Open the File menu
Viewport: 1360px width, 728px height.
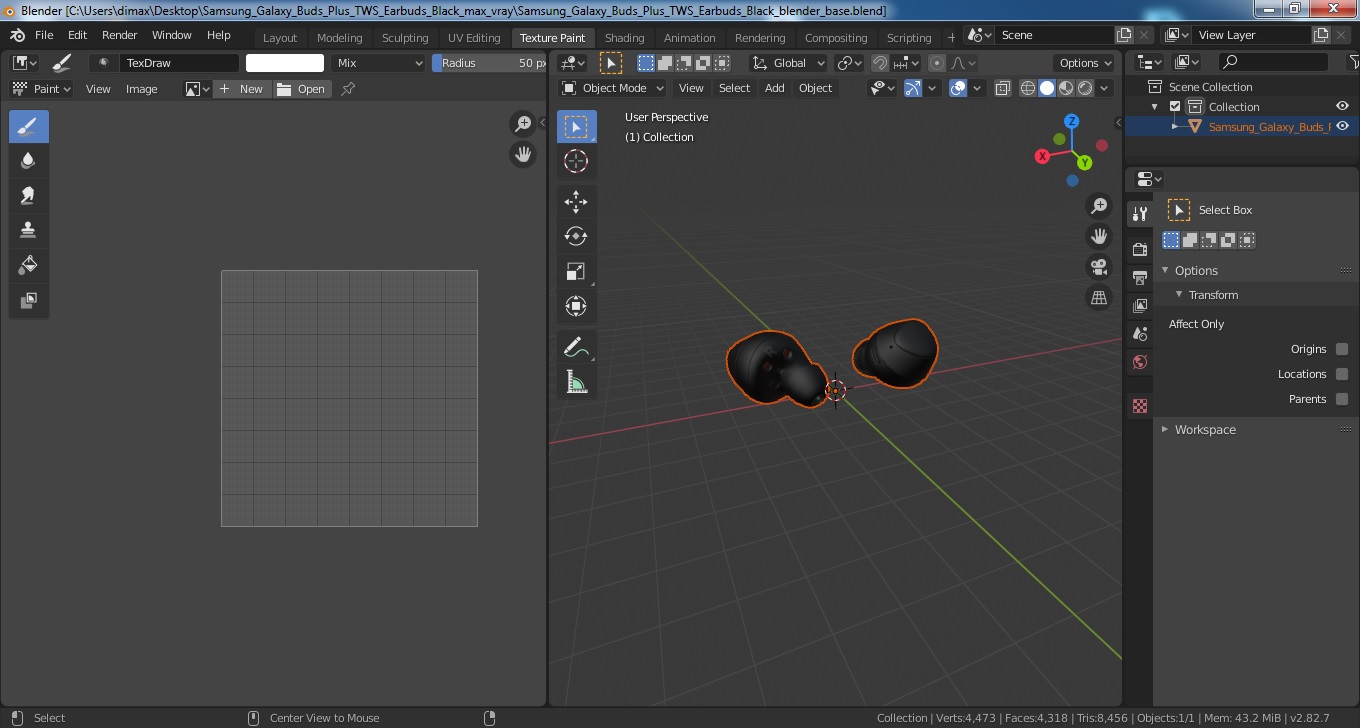(44, 35)
